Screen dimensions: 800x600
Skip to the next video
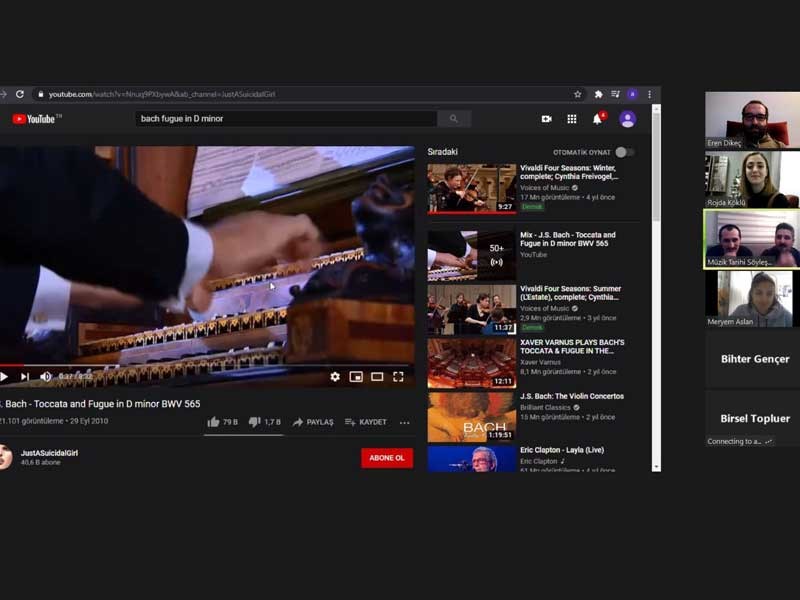(x=24, y=377)
